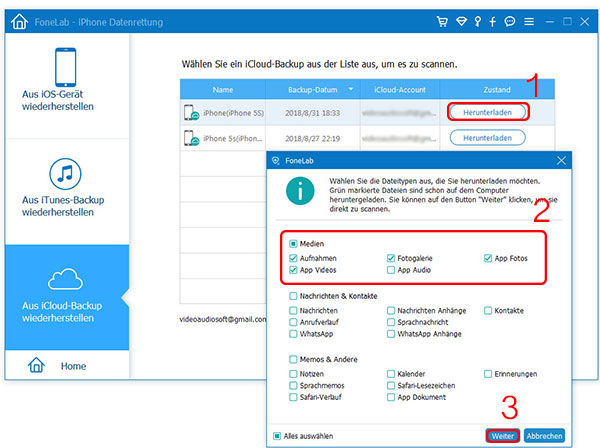600x448 pixels.
Task: Enable the Nachrichten checkbox
Action: [293, 310]
